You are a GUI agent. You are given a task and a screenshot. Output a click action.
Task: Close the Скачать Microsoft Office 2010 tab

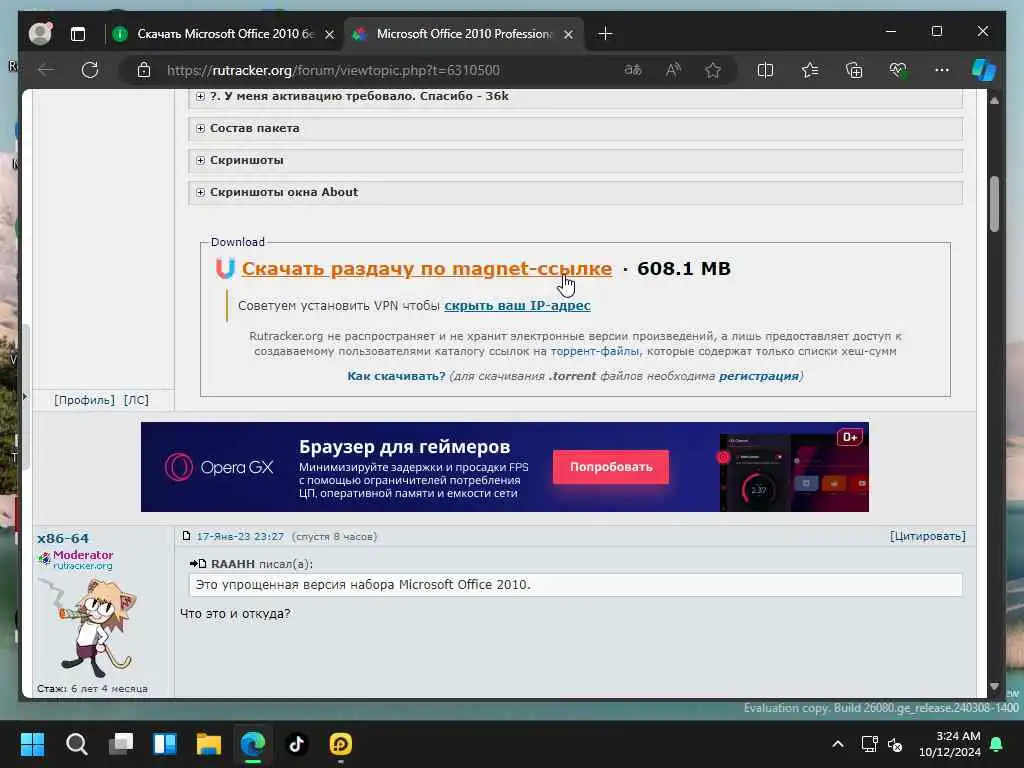coord(330,34)
